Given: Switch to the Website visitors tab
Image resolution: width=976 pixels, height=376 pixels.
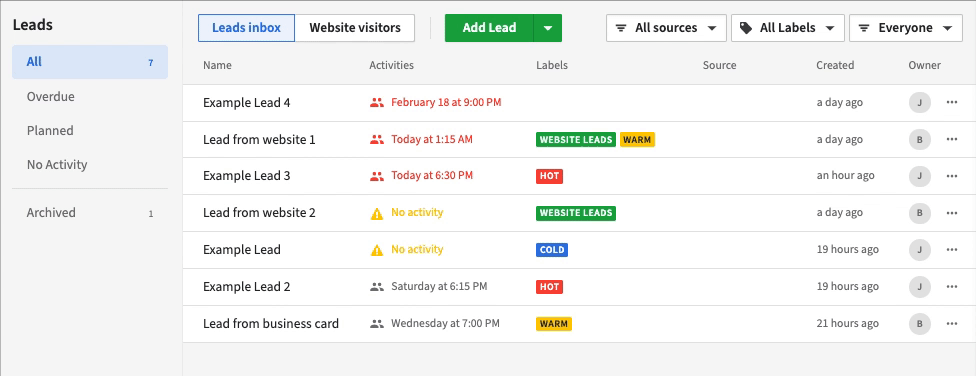Looking at the screenshot, I should [x=355, y=28].
